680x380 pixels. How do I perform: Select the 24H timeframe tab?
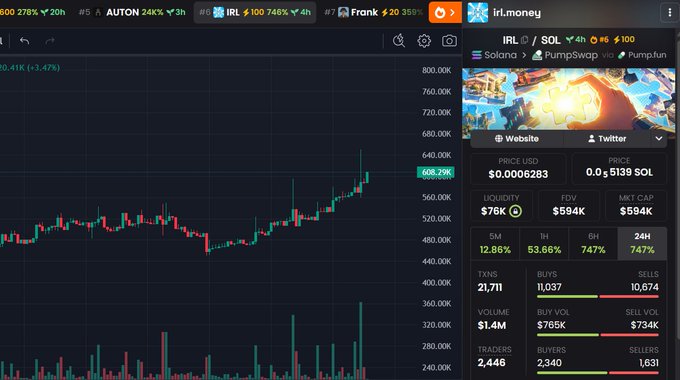(x=642, y=243)
